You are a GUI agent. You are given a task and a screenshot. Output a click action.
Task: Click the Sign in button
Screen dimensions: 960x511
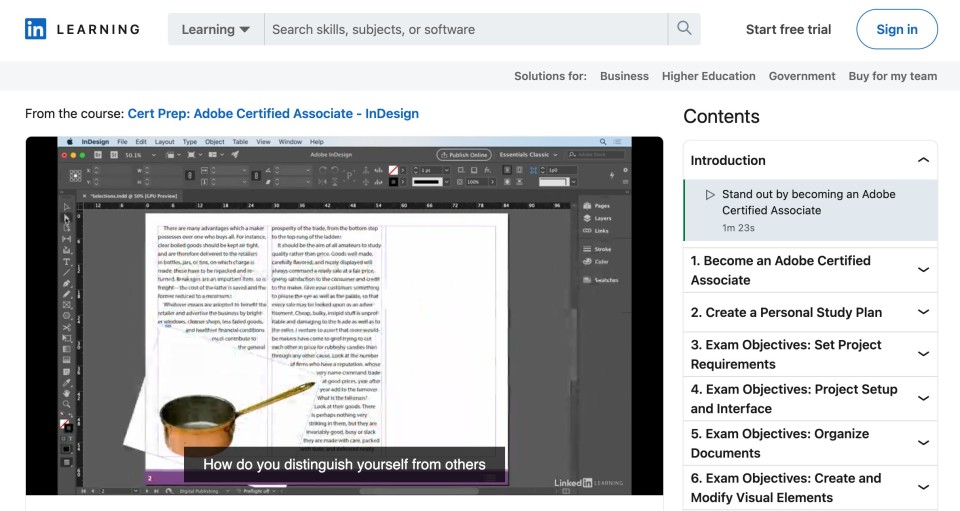[x=896, y=29]
